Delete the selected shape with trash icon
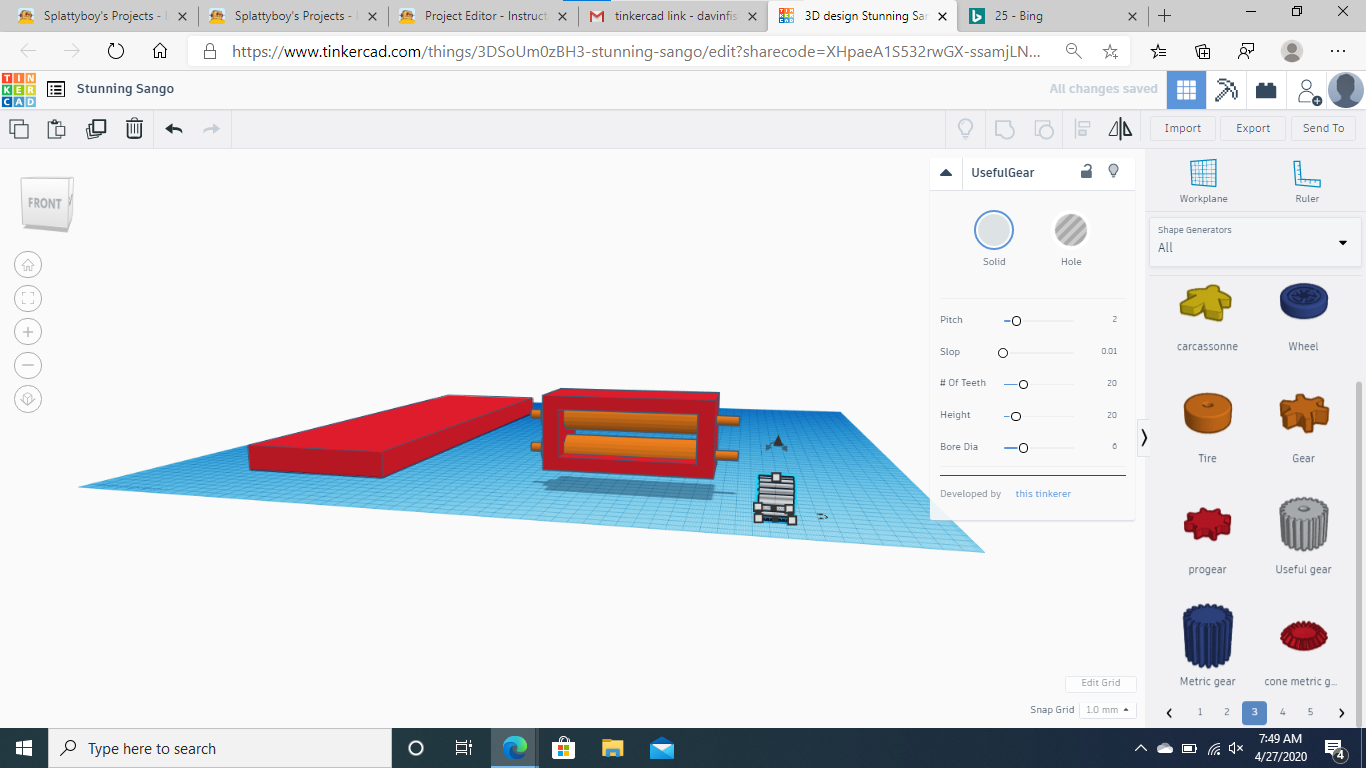This screenshot has height=768, width=1366. pyautogui.click(x=134, y=128)
